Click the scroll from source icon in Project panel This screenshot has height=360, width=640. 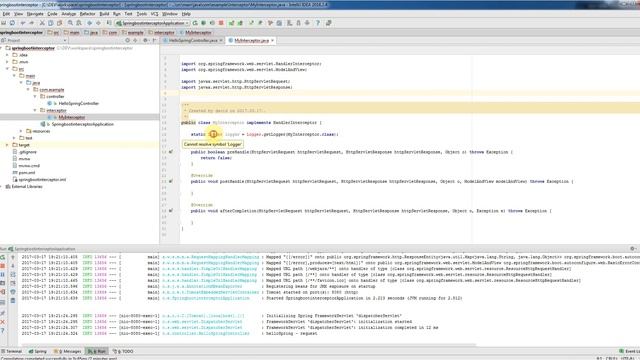pos(127,40)
